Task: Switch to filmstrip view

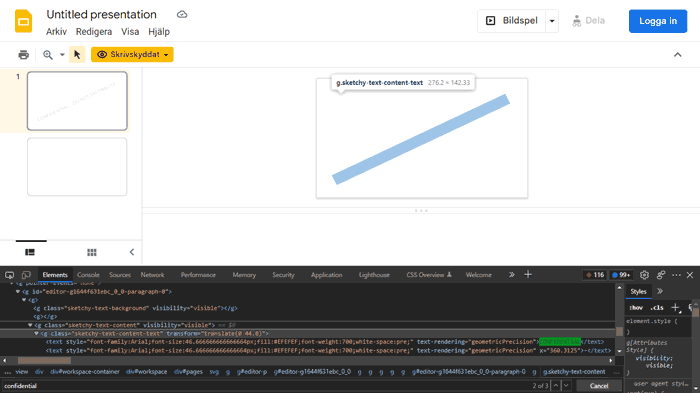Action: [30, 252]
